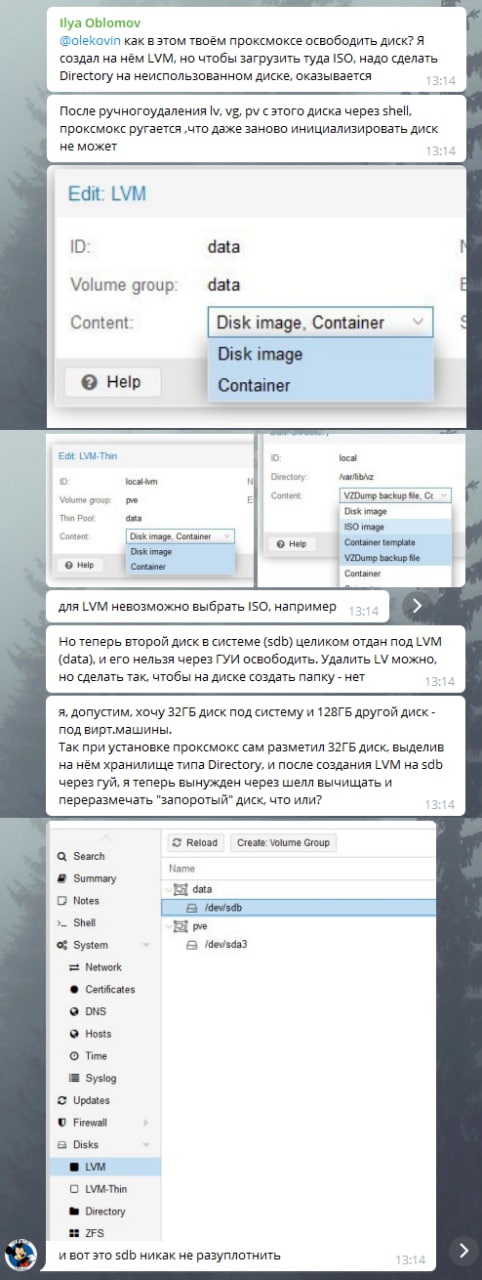
Task: Expand the Firewall submenu arrow
Action: tap(145, 1122)
